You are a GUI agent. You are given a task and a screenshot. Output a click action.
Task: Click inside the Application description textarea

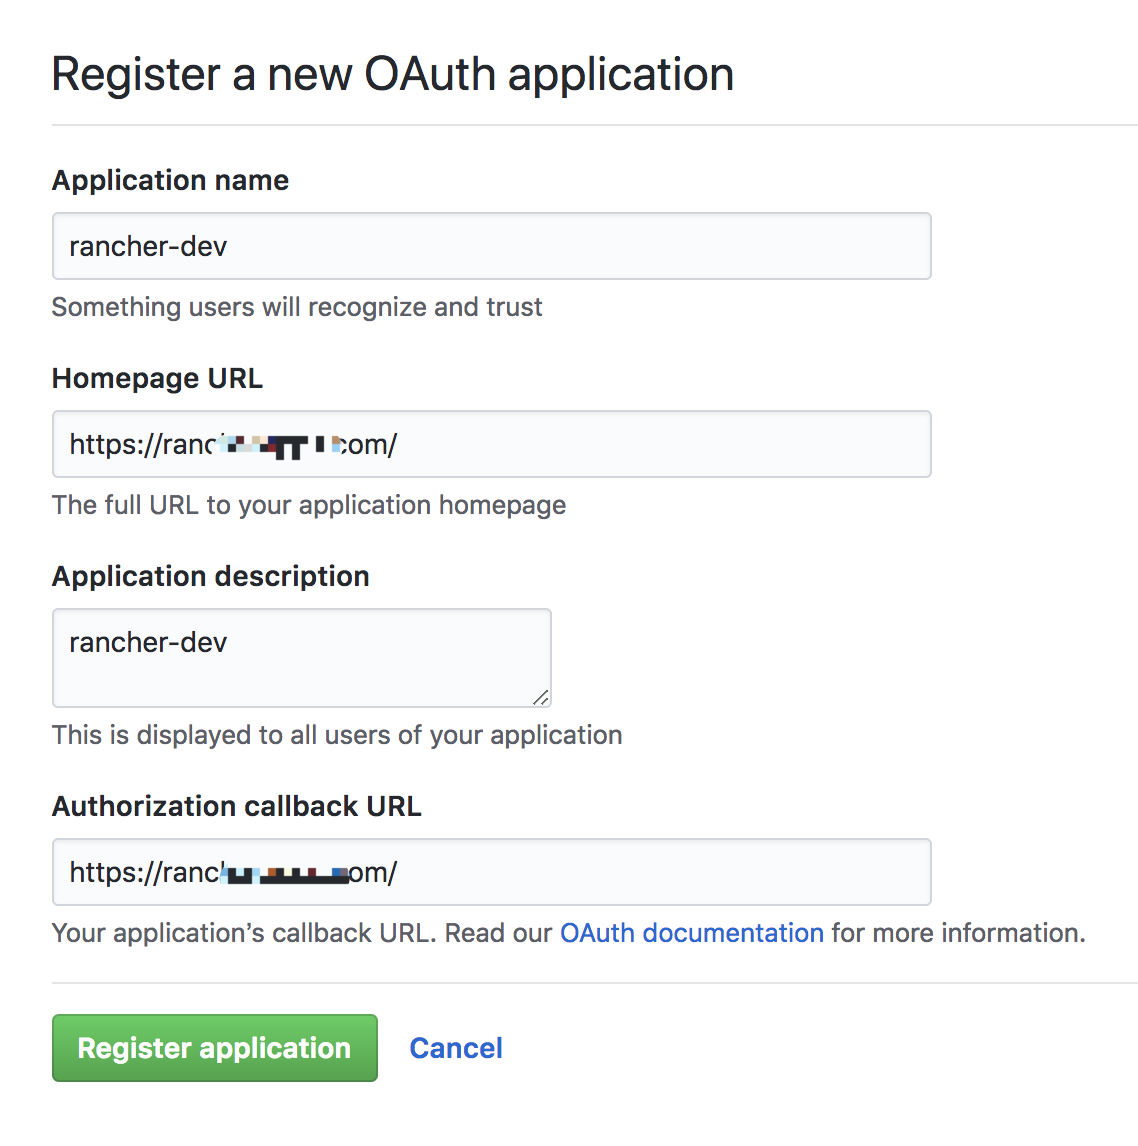pos(301,658)
